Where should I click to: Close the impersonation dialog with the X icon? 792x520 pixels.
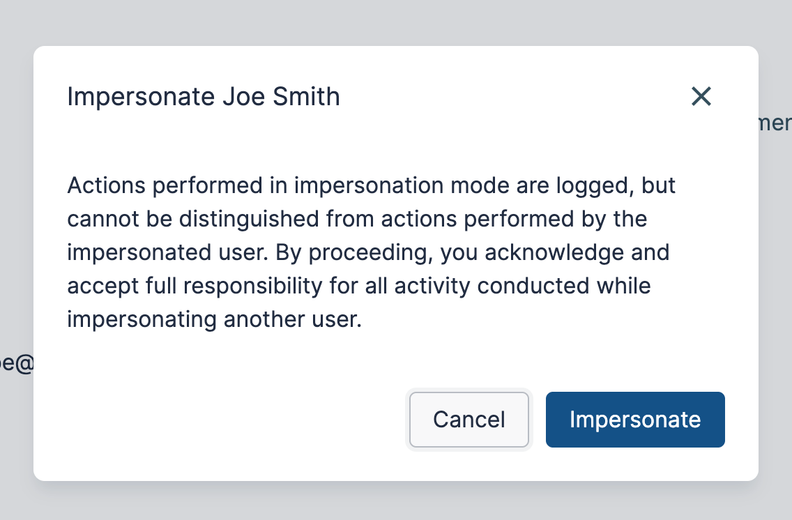[x=701, y=96]
